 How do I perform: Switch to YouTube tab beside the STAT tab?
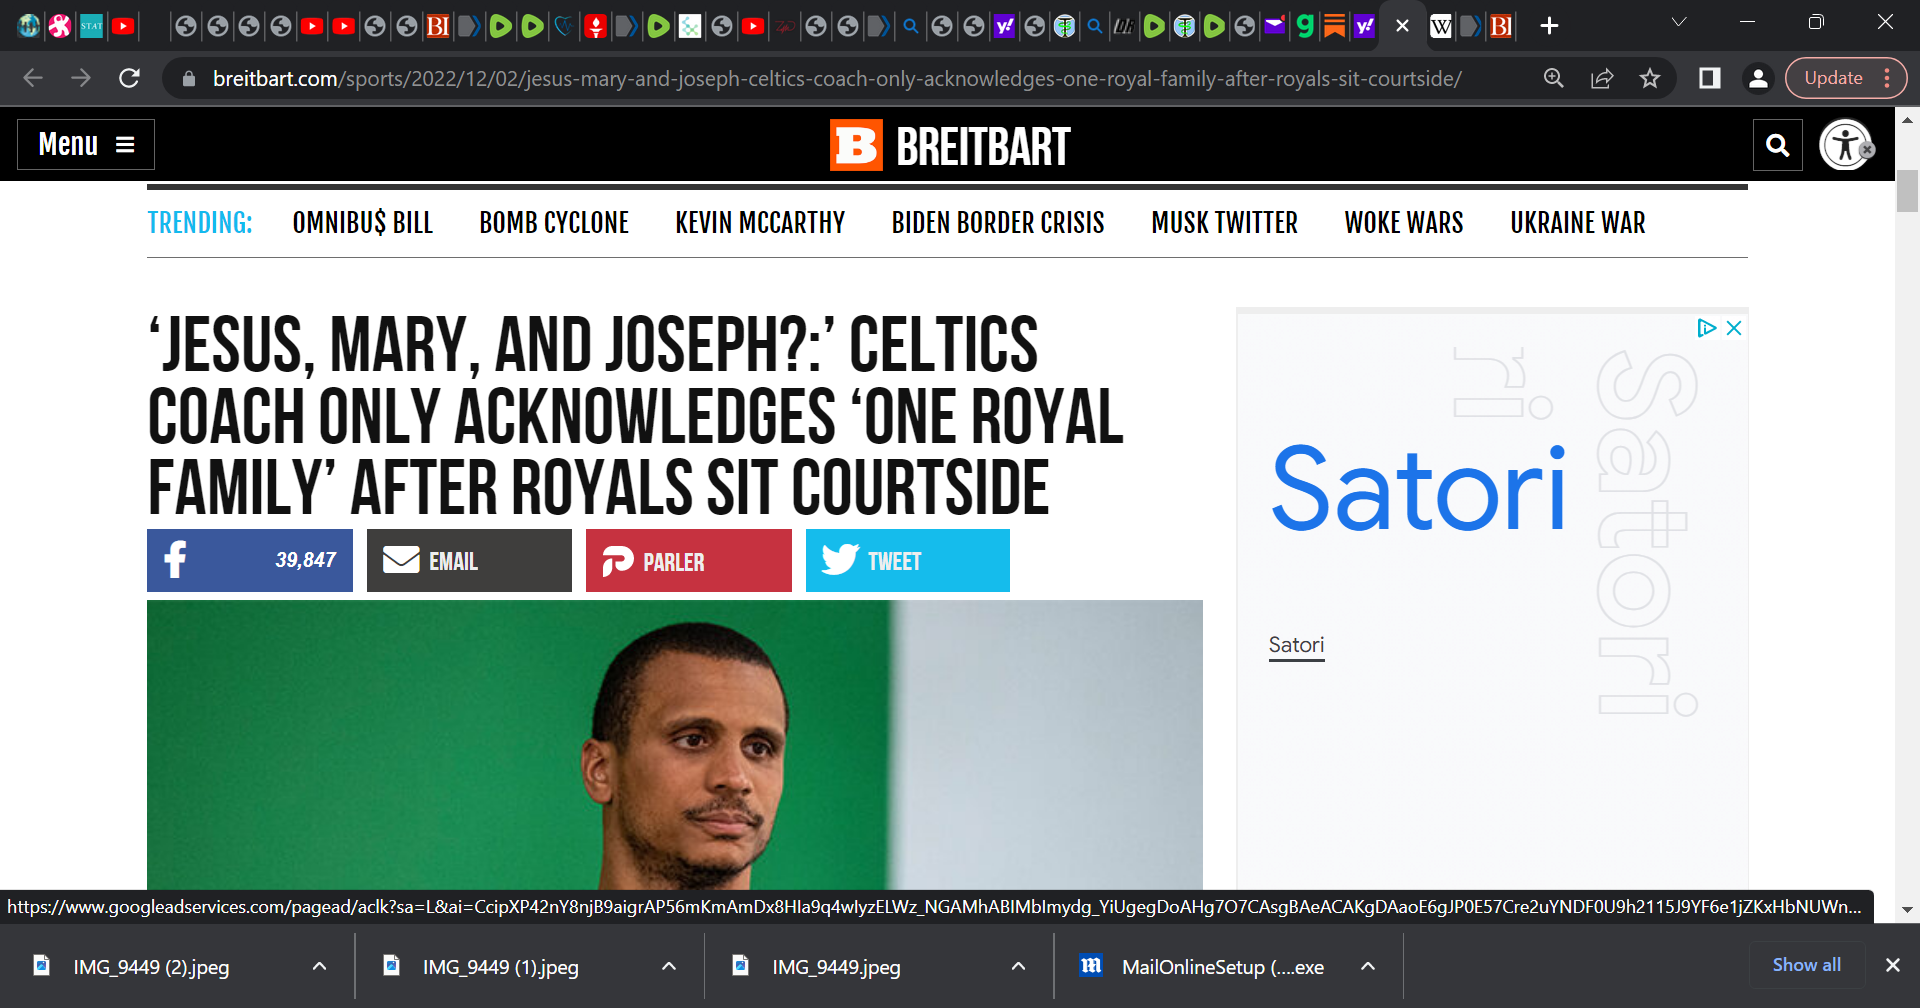(x=123, y=26)
